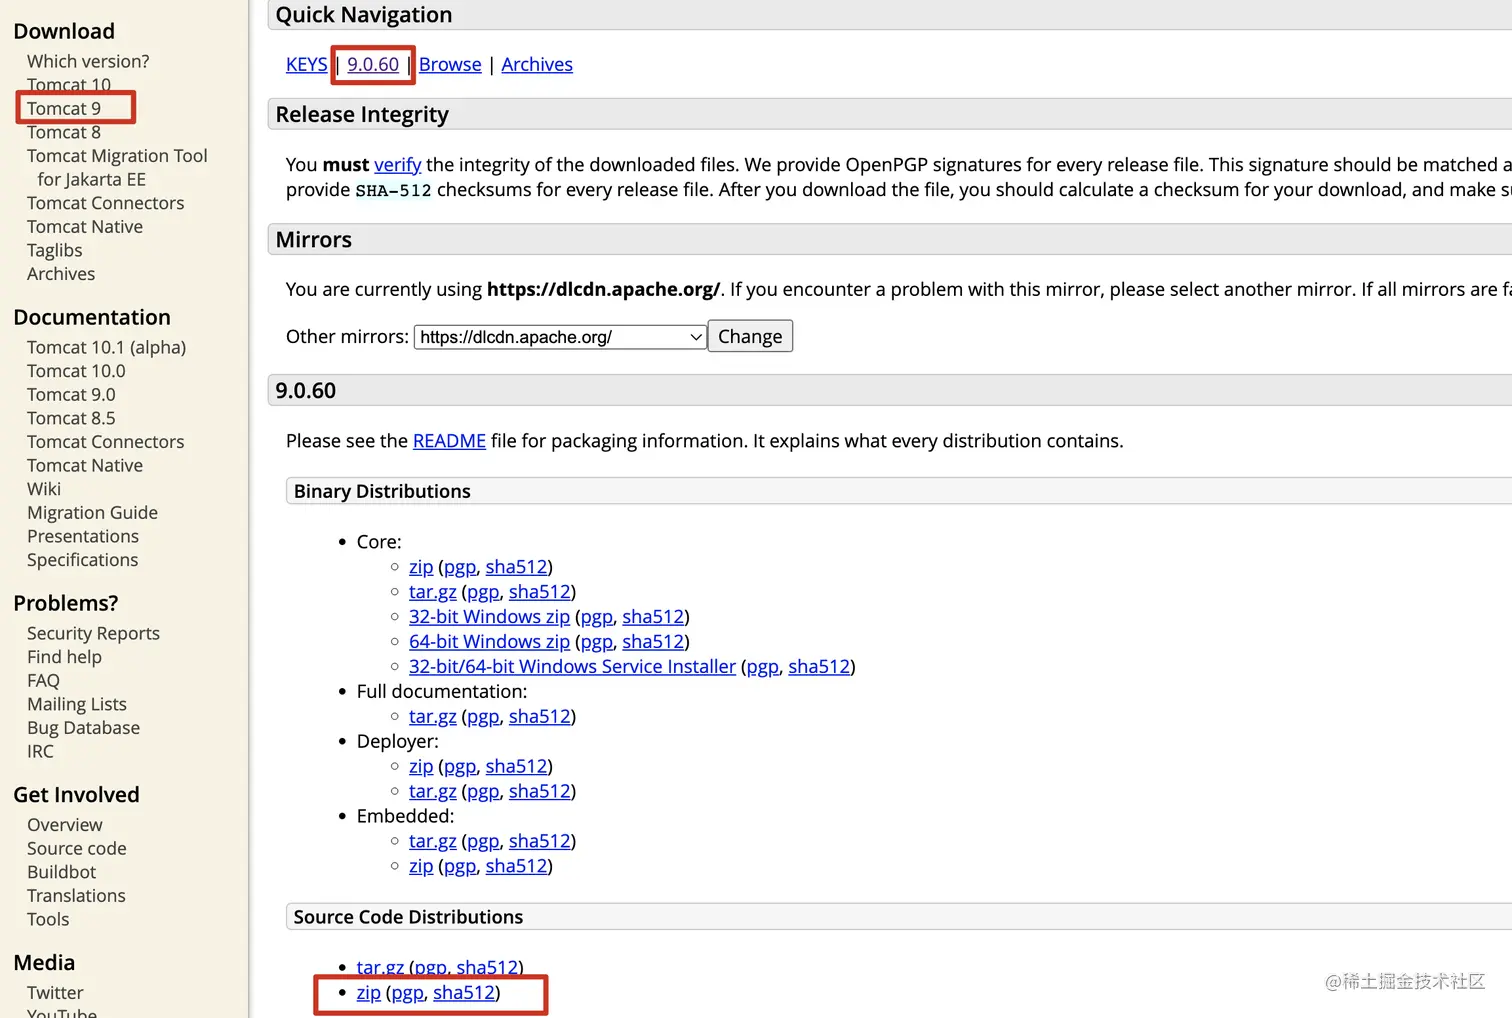Open the Specifications page
The image size is (1512, 1018).
tap(83, 560)
